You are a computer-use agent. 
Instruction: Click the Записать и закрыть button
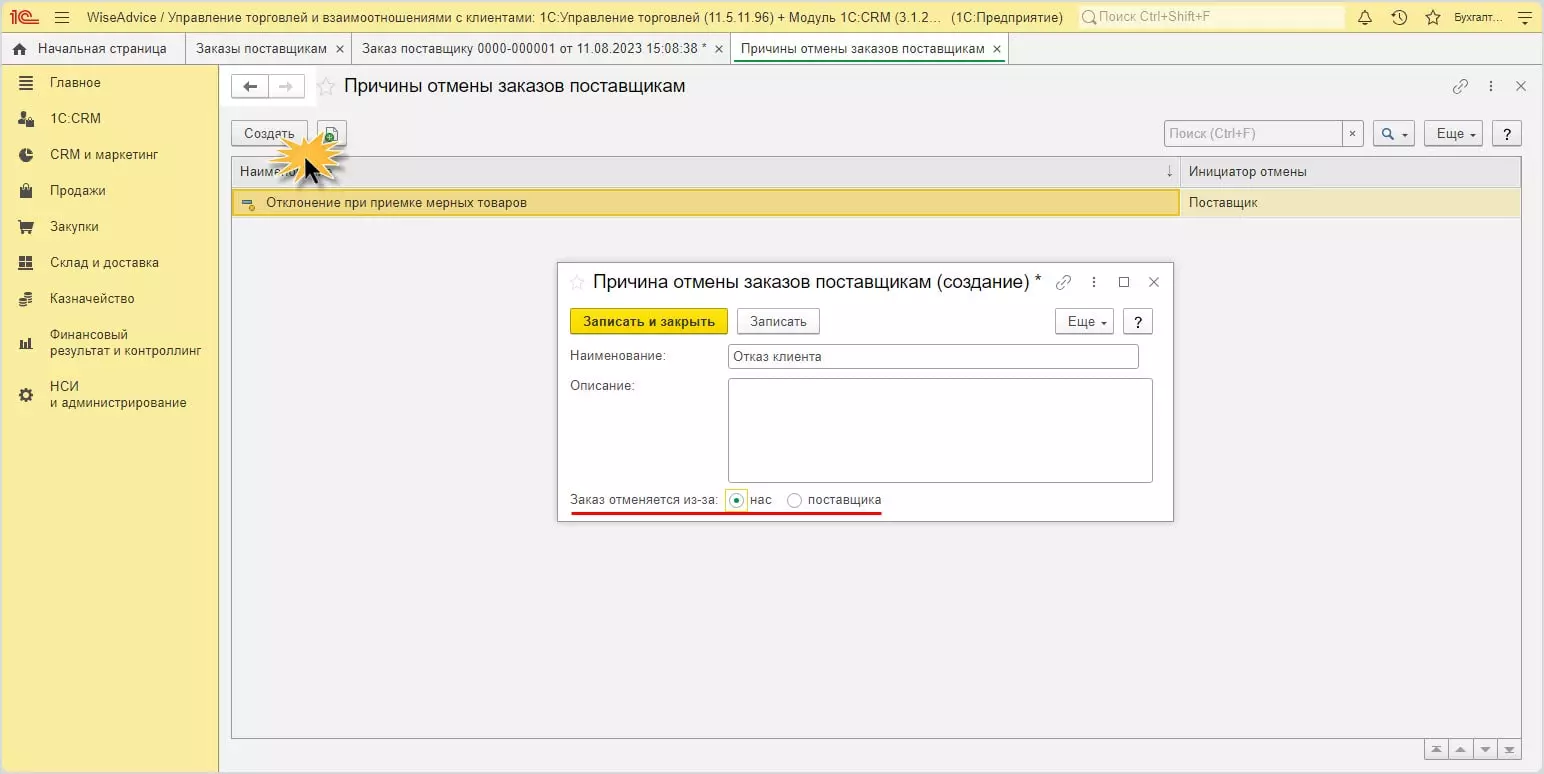pyautogui.click(x=649, y=321)
